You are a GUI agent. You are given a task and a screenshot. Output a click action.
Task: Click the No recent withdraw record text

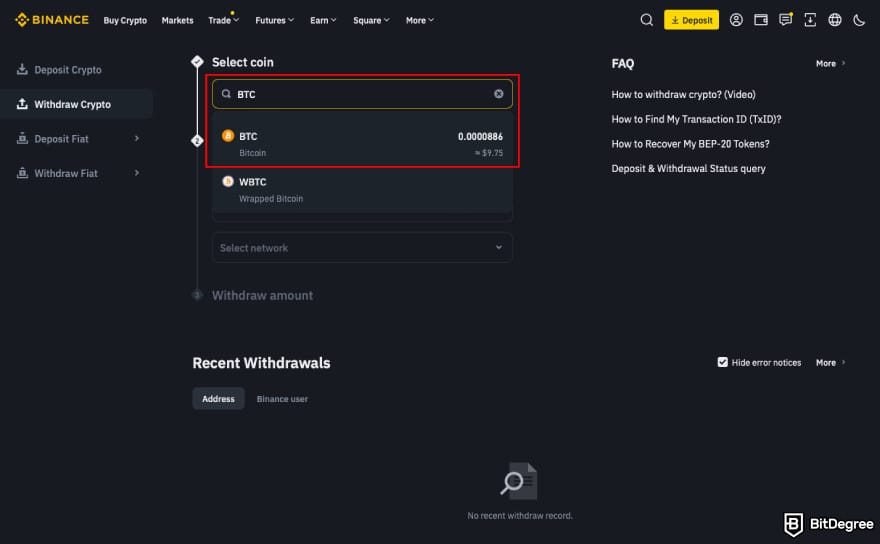pyautogui.click(x=520, y=515)
